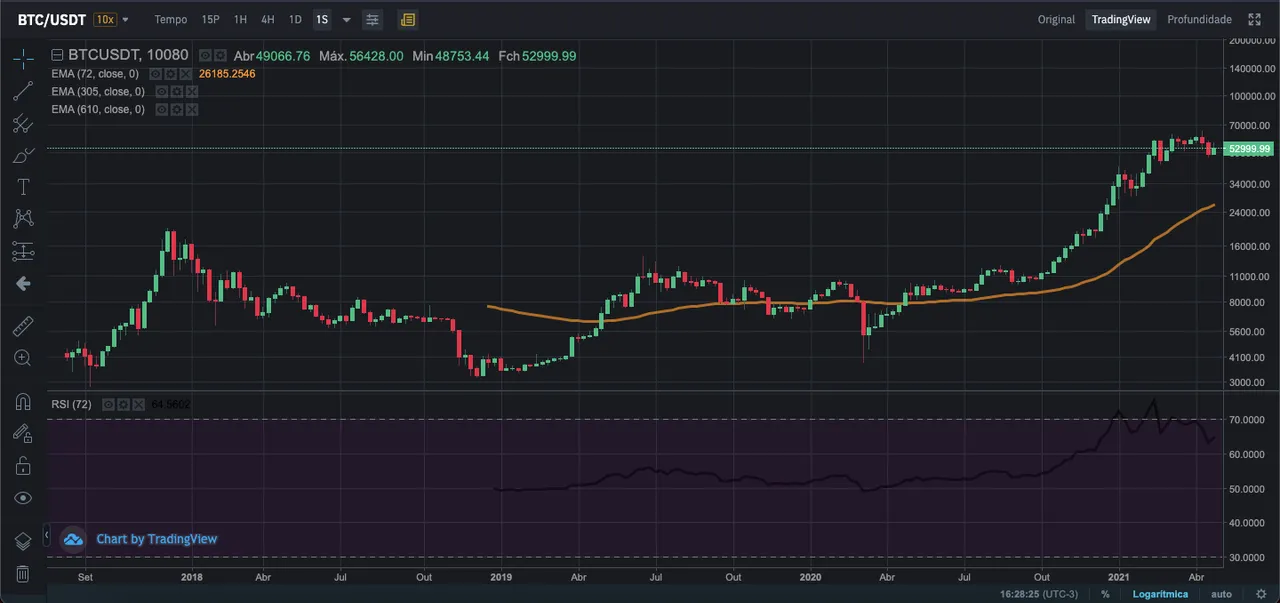Select the XABCD pattern tool
Image resolution: width=1280 pixels, height=603 pixels.
23,218
